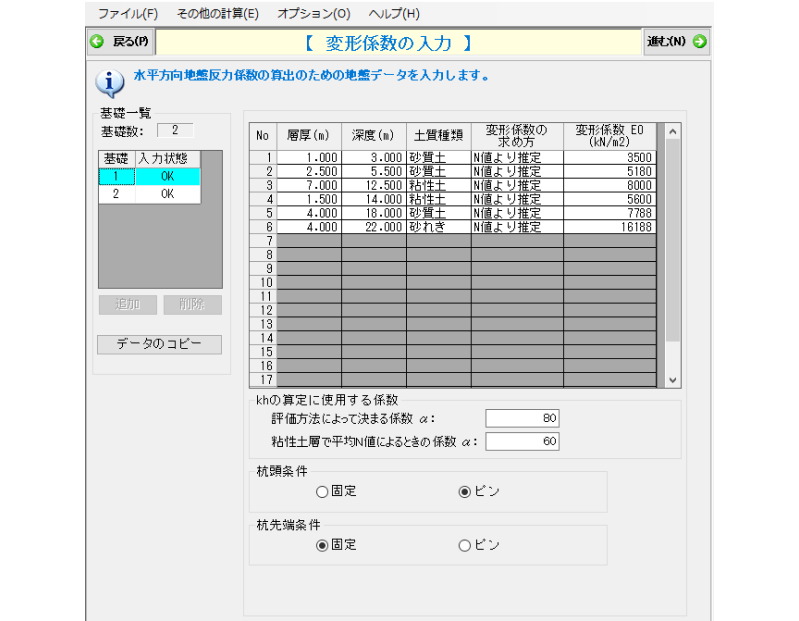
Task: Click the row 3 土質種類 cell 粘性土
Action: click(x=439, y=185)
